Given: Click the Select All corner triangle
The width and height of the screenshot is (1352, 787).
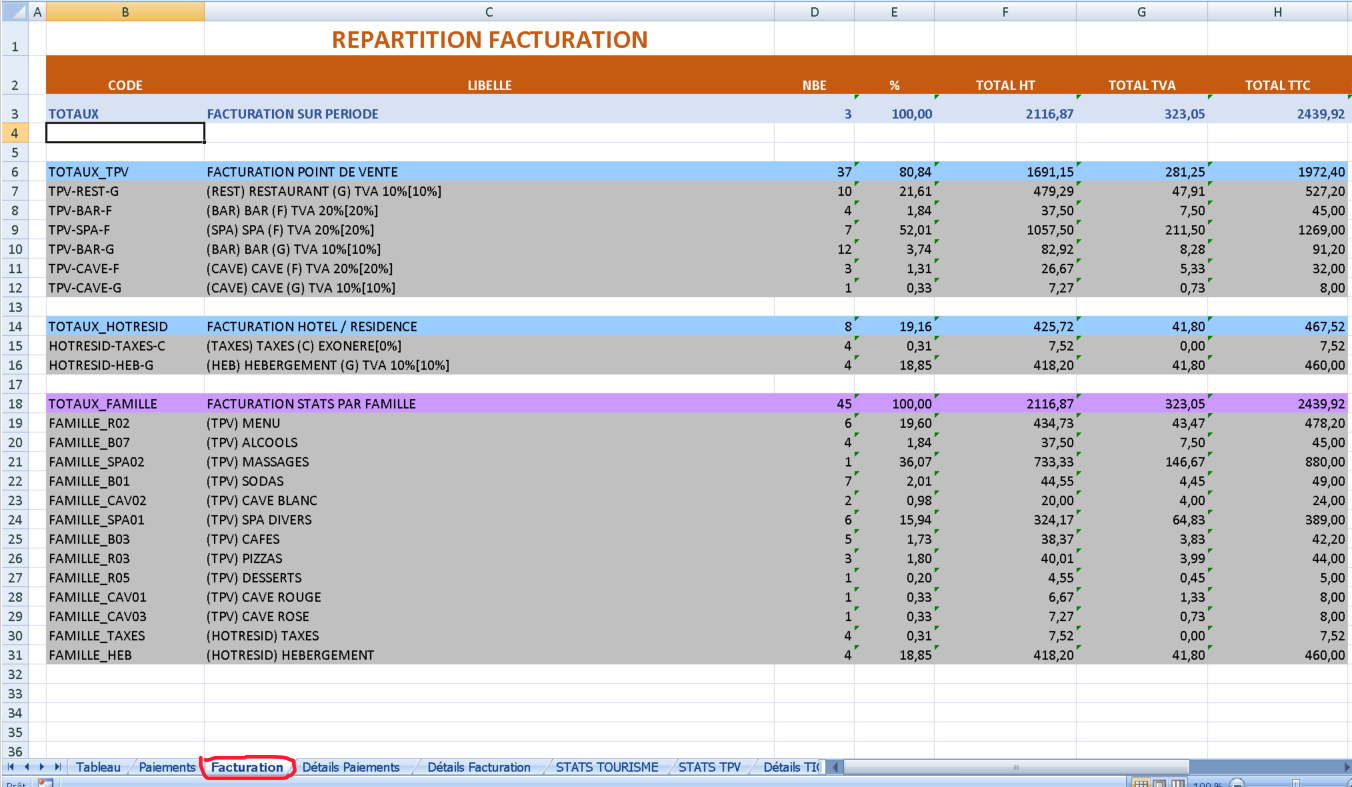Looking at the screenshot, I should (x=16, y=12).
